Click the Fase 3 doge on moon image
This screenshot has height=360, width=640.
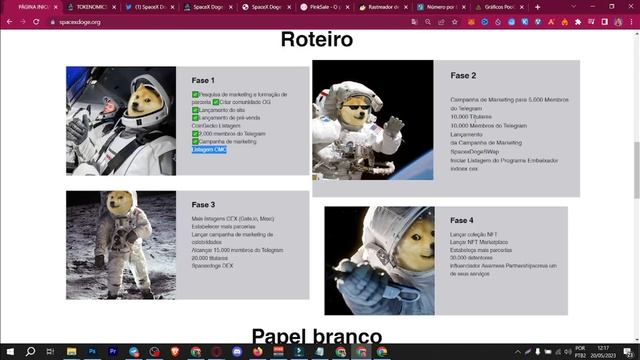click(x=121, y=245)
